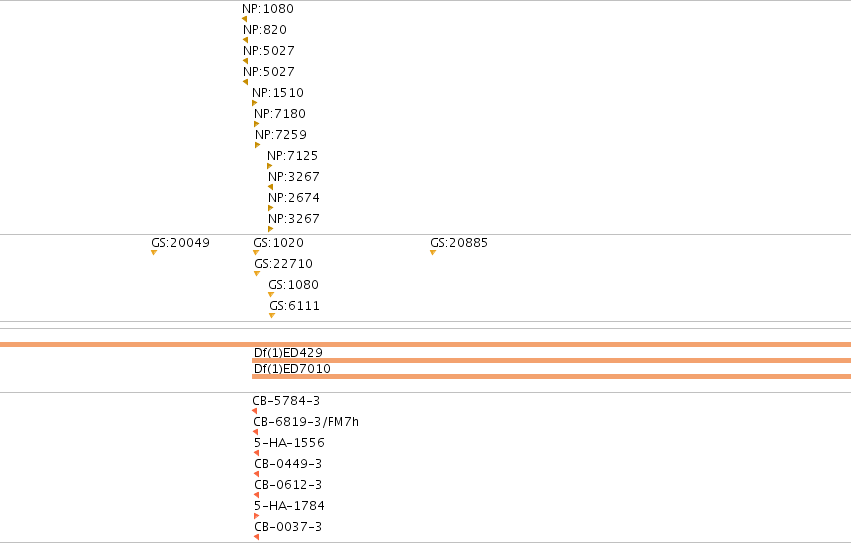The image size is (851, 543).
Task: Open the GS:6111 label
Action: coord(295,306)
